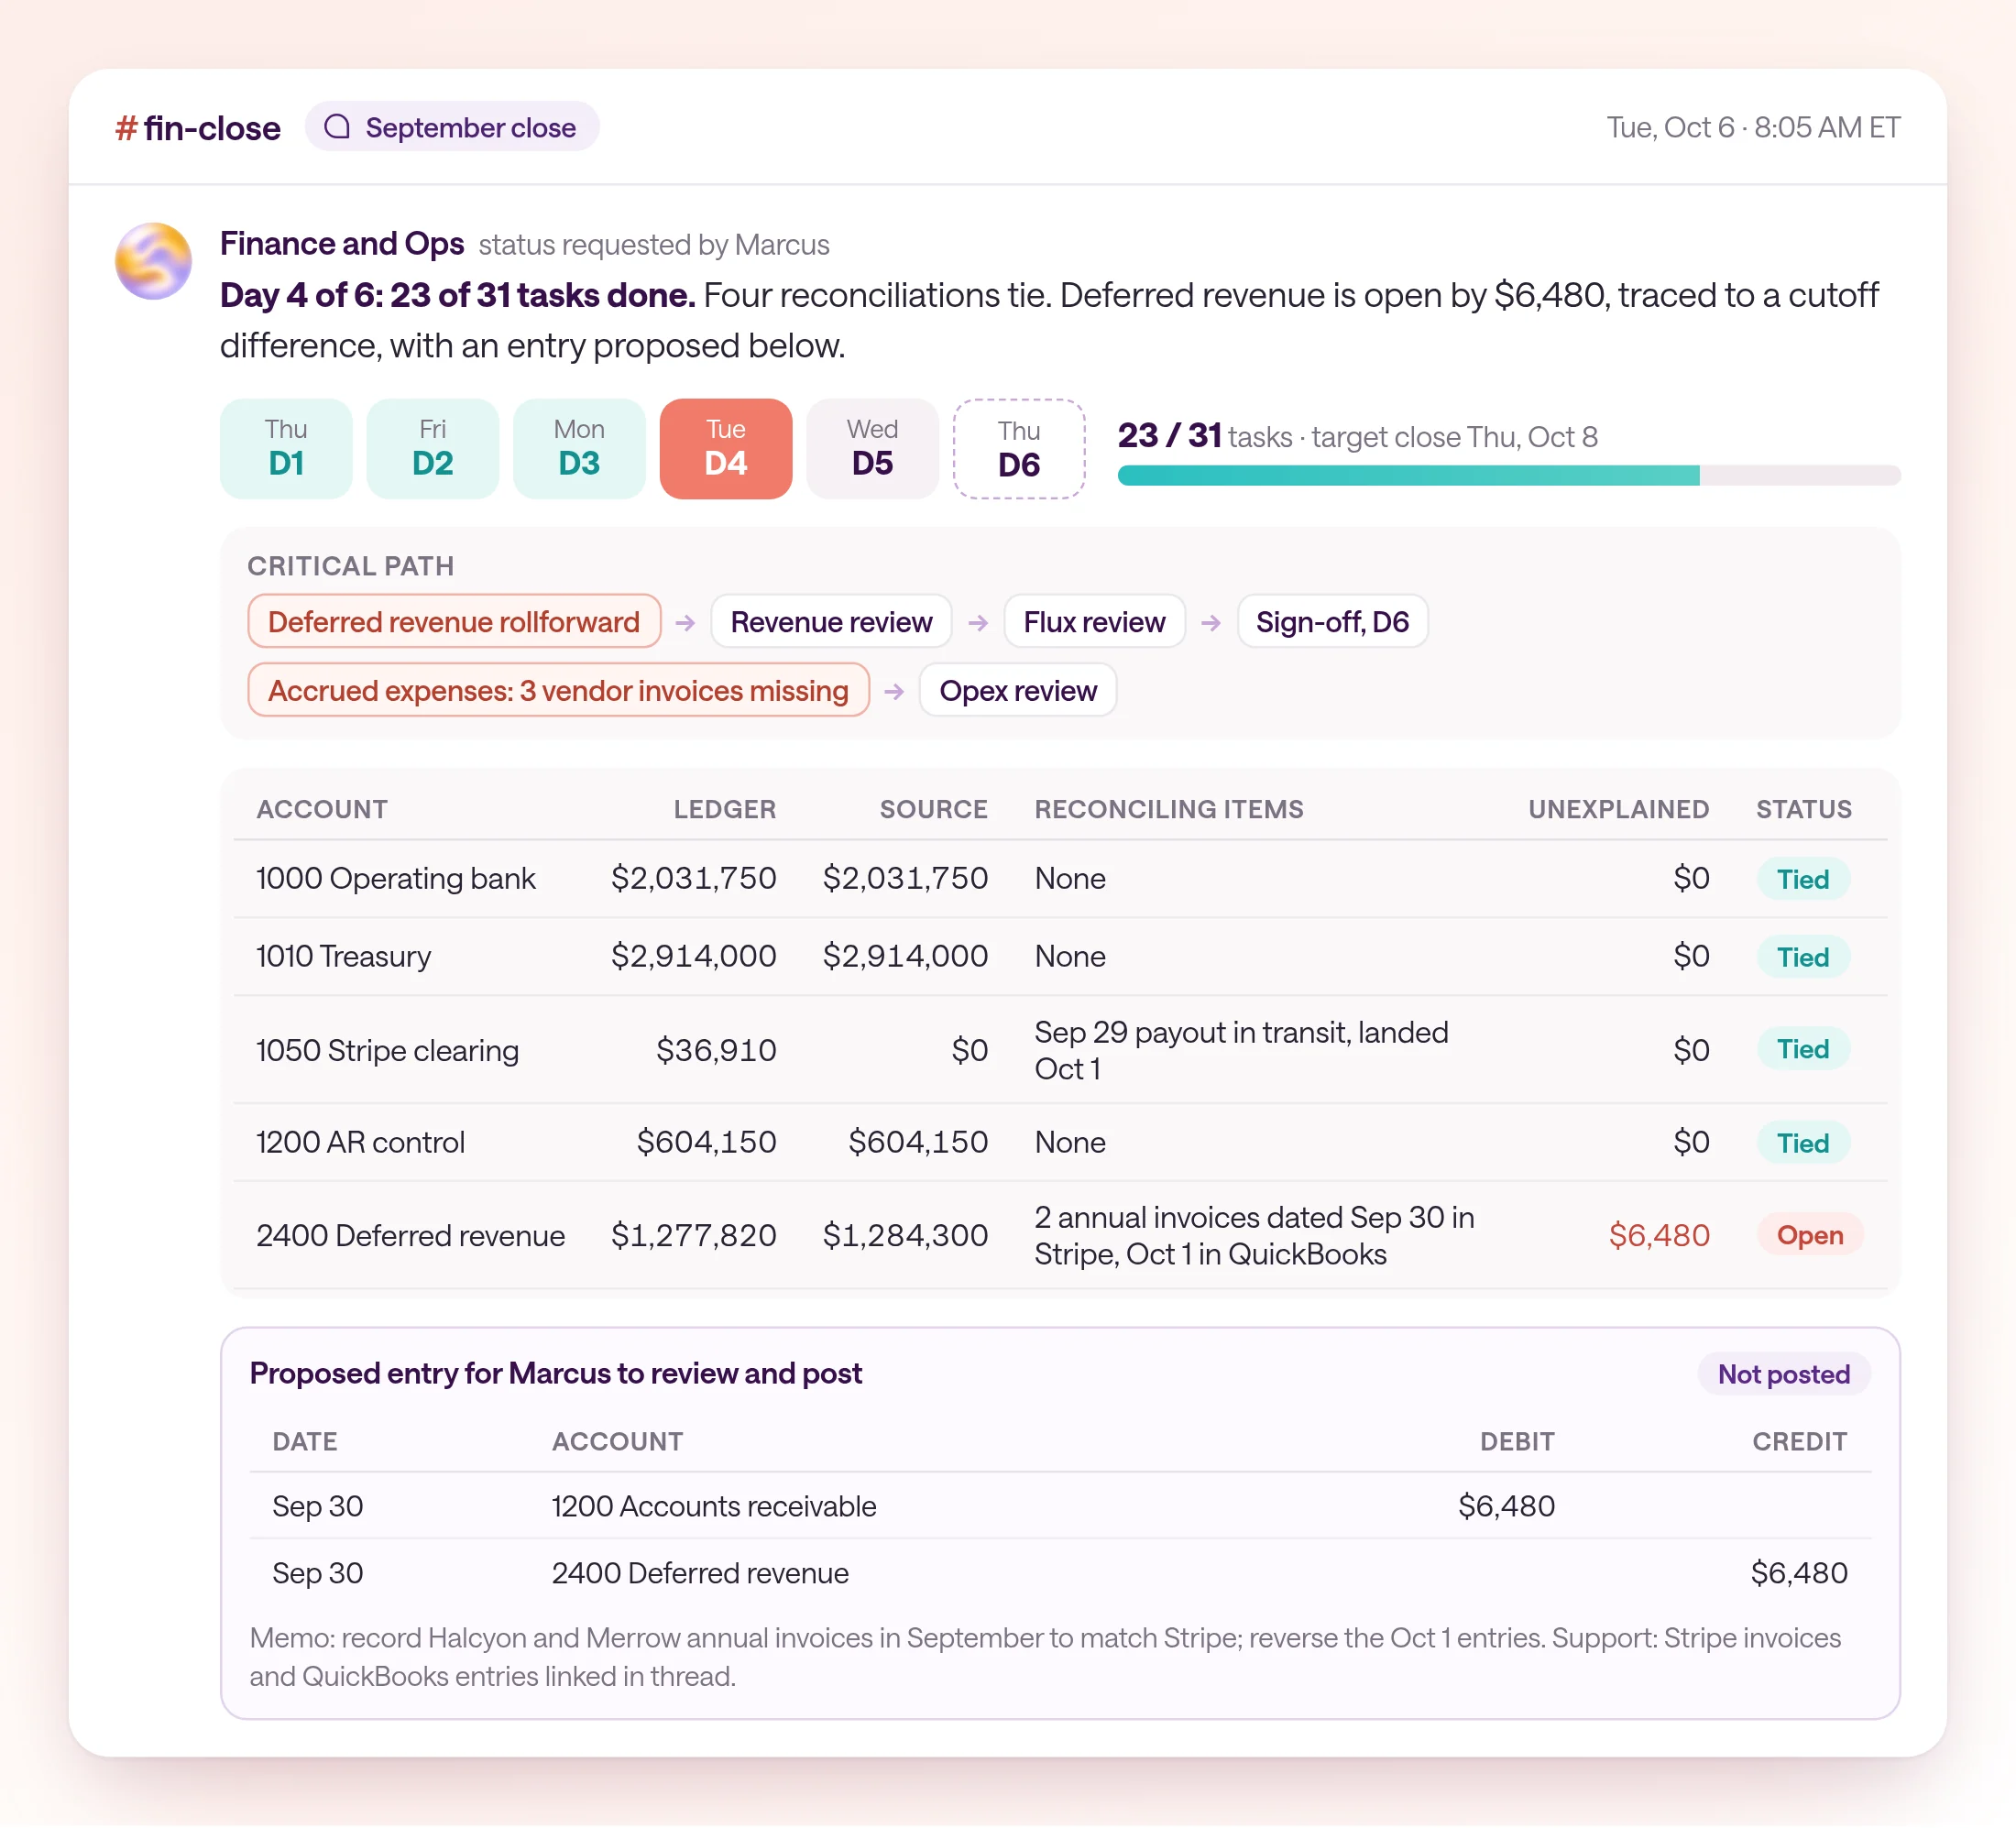Click the arrow between Deferred revenue rollforward and Revenue review
Image resolution: width=2016 pixels, height=1828 pixels.
[685, 622]
